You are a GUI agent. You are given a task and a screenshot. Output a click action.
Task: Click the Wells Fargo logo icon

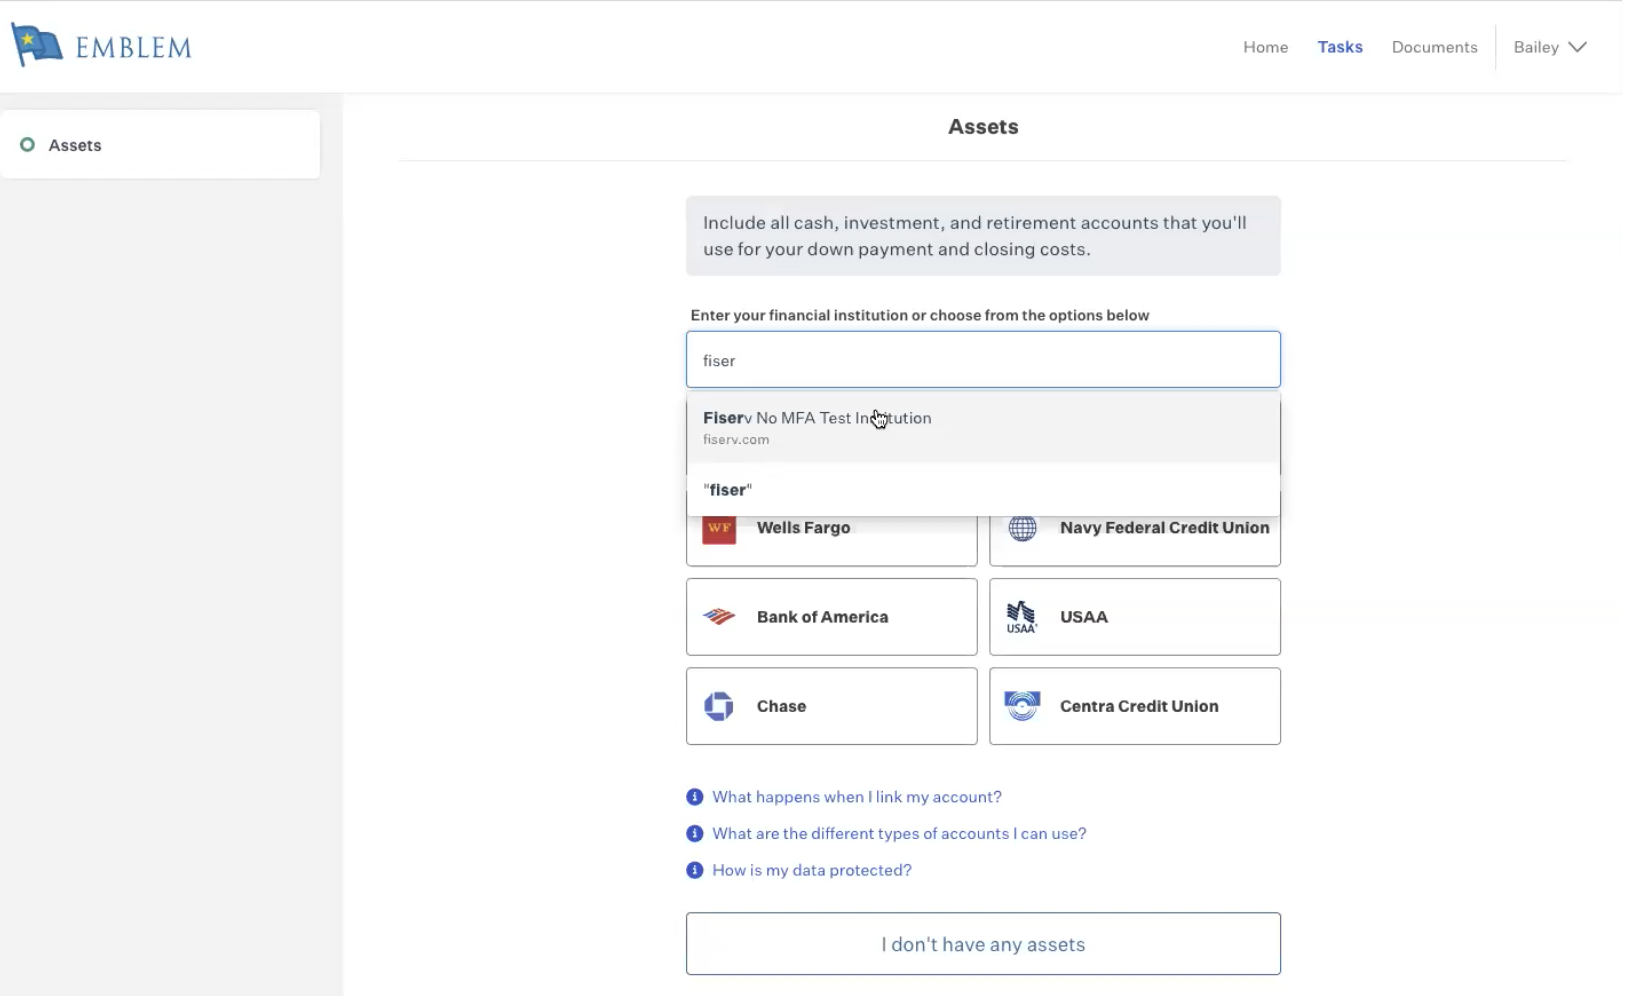point(719,530)
